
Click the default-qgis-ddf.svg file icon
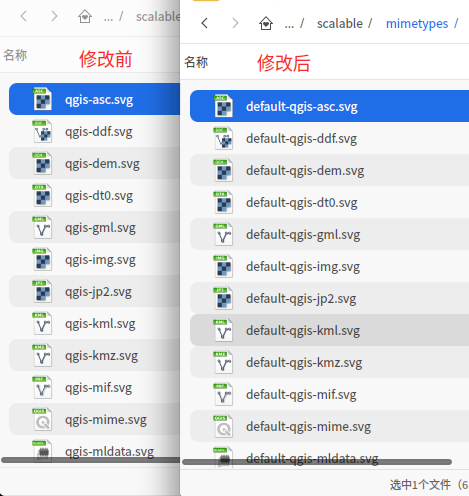click(223, 138)
